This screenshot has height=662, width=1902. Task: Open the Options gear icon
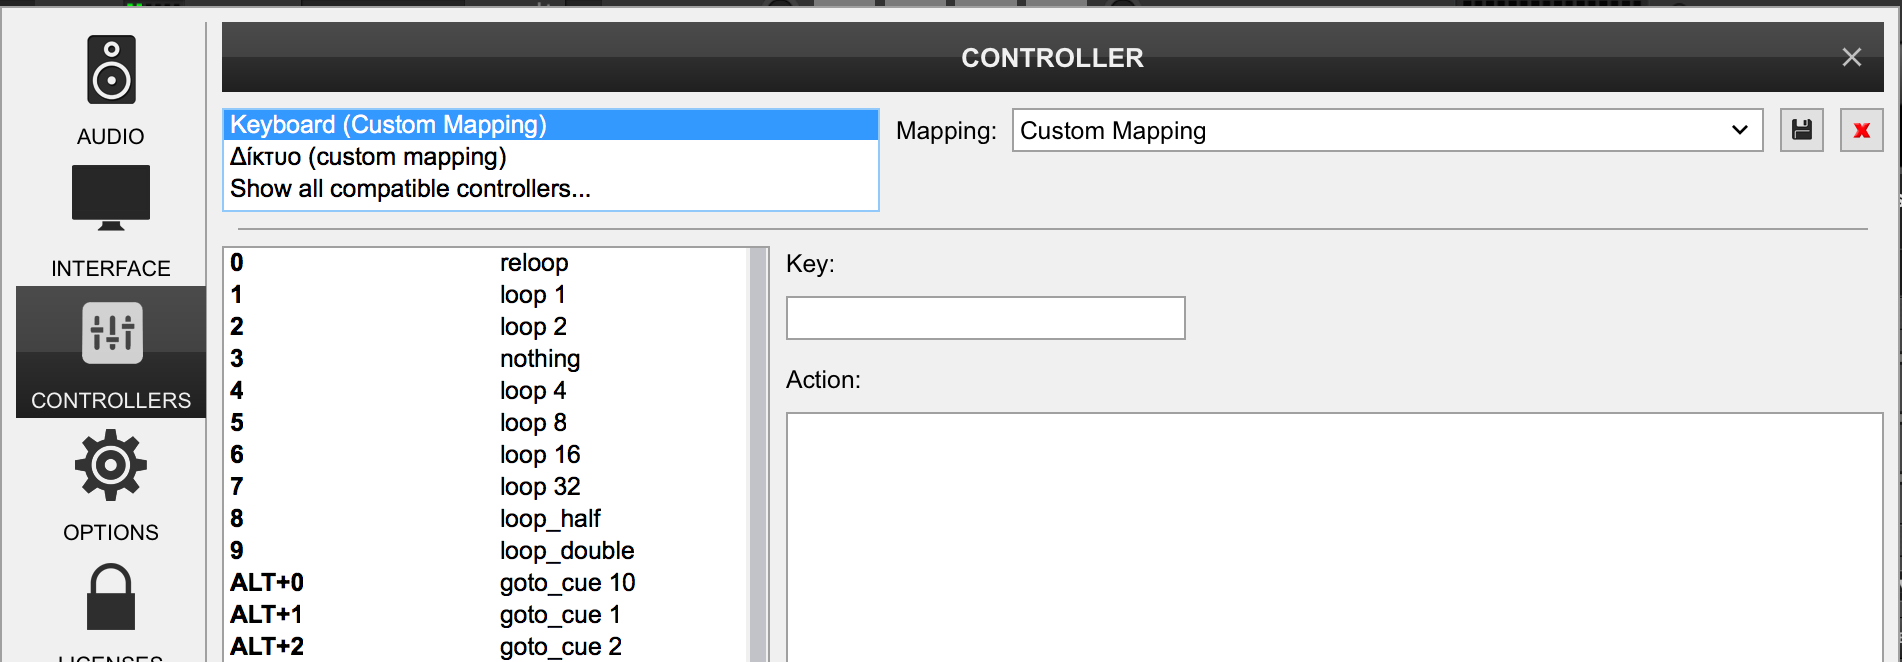pos(111,465)
